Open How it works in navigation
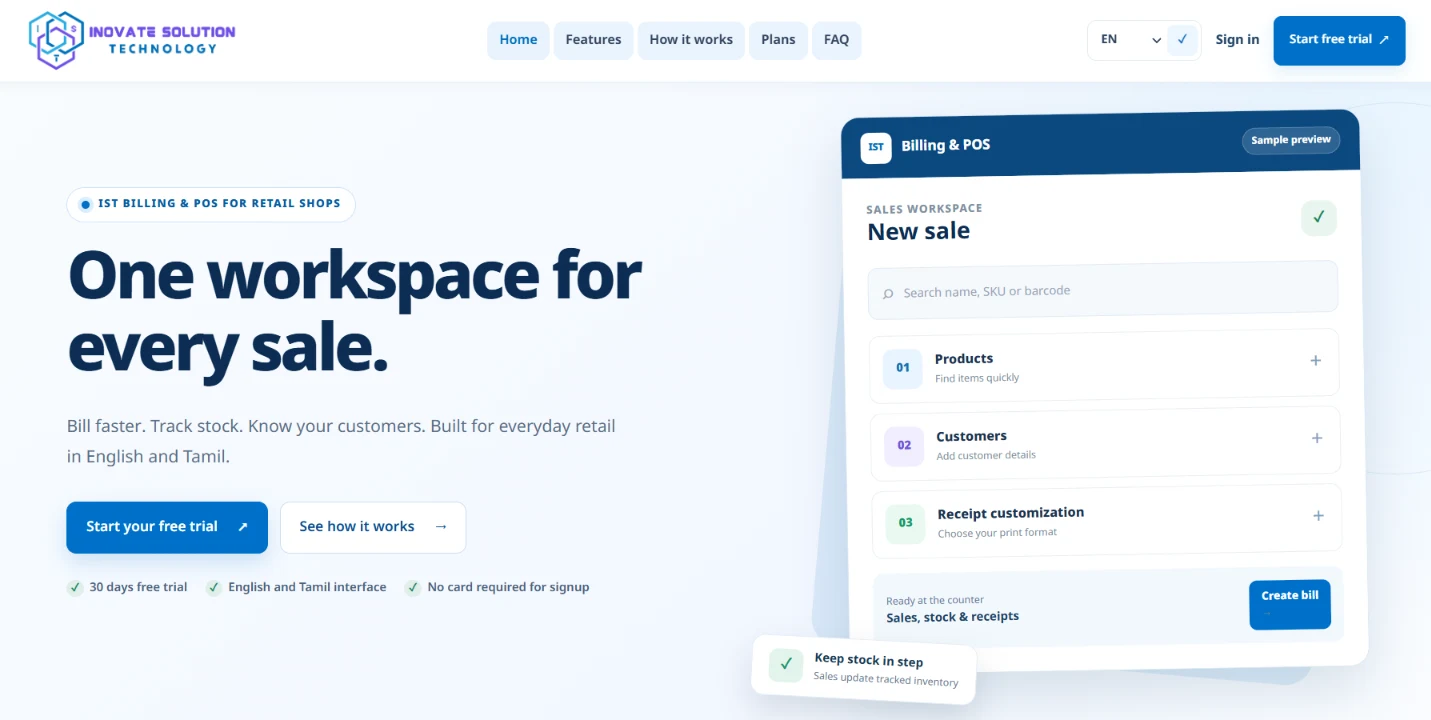1431x720 pixels. 691,40
